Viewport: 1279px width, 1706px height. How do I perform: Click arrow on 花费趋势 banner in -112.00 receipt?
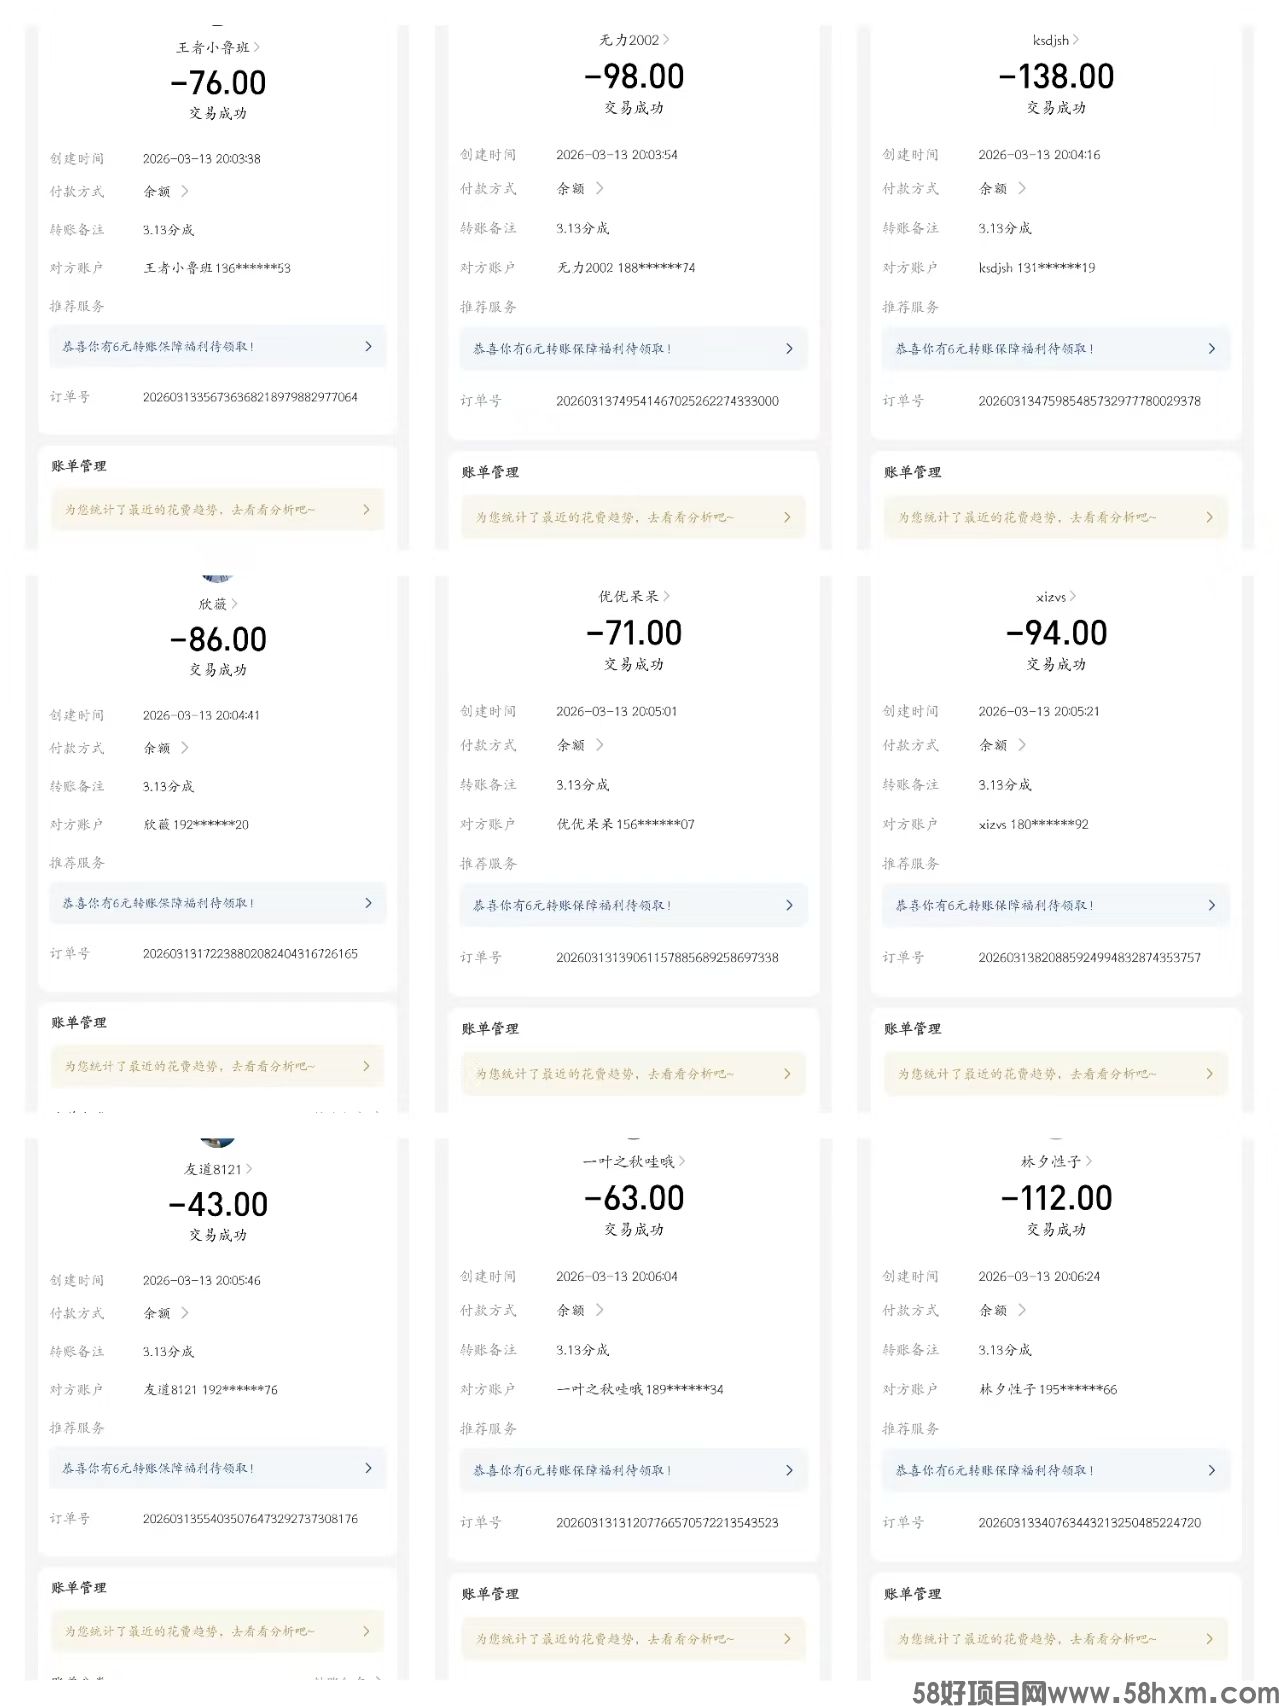(1209, 1639)
